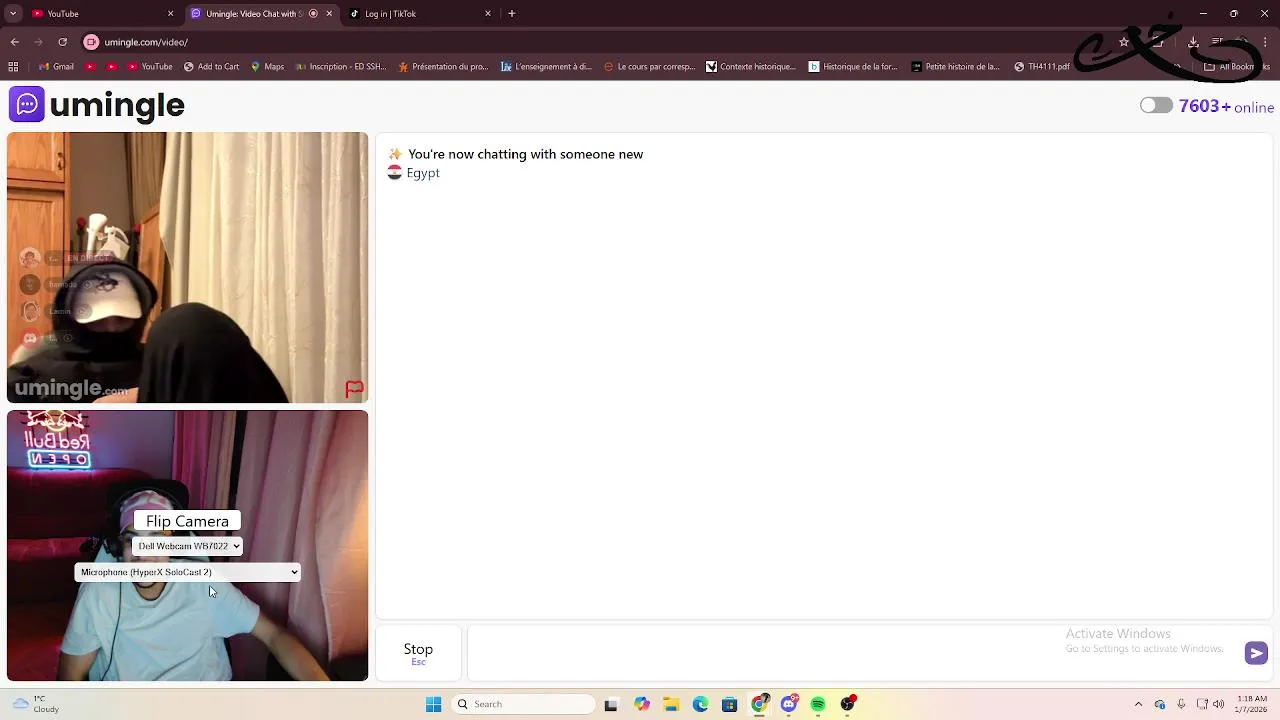Open clock and date in taskbar
Viewport: 1280px width, 720px height.
tap(1252, 704)
